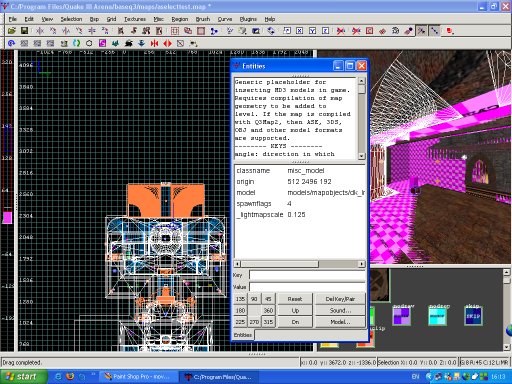Screen dimensions: 512x384
Task: Click the key list horizontal scrollbar thumb
Action: tap(280, 264)
